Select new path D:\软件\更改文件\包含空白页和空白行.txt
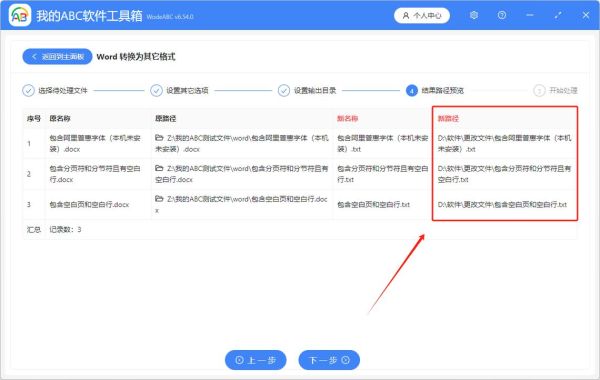The width and height of the screenshot is (600, 380). (x=502, y=205)
